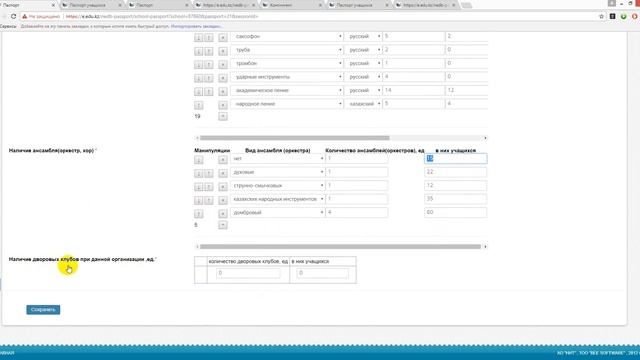Open the казахский language dropdown
The height and width of the screenshot is (360, 640).
pos(363,104)
